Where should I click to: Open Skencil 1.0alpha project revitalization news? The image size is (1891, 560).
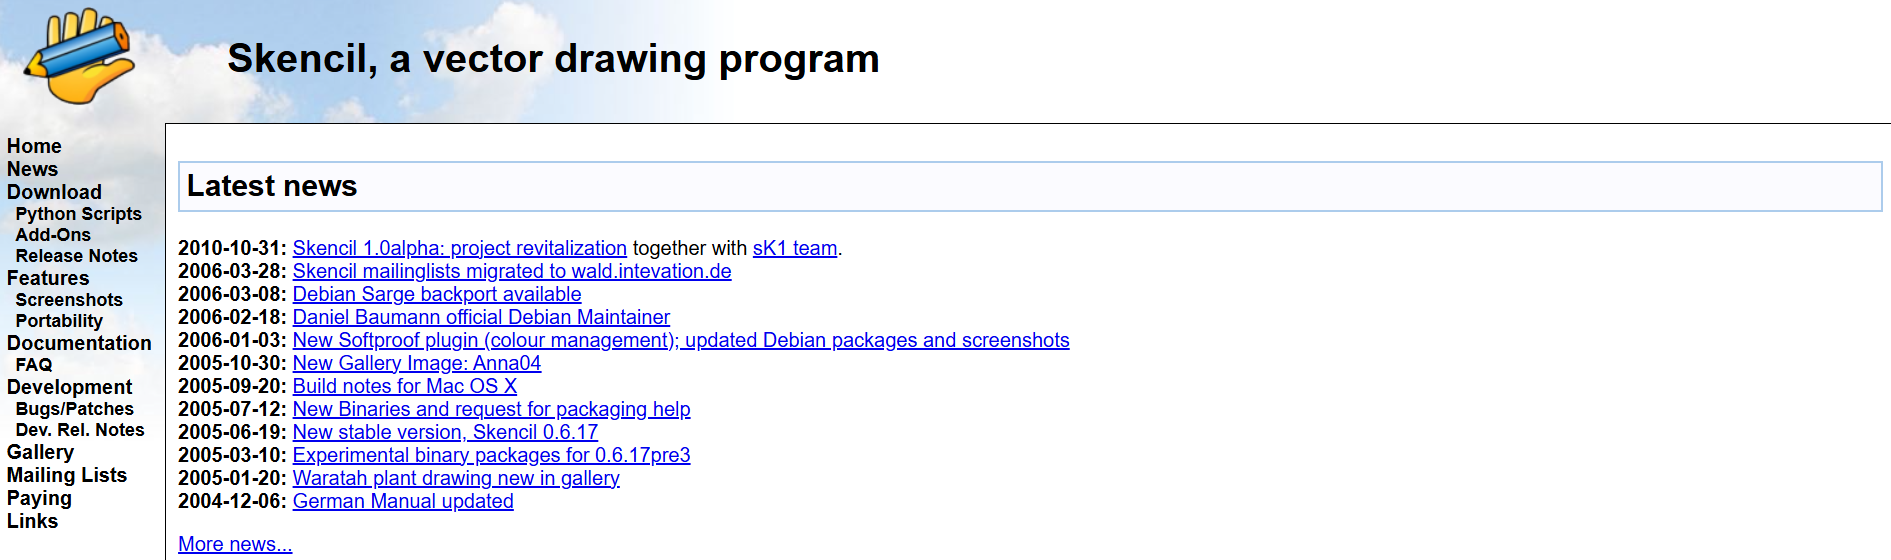pos(459,248)
